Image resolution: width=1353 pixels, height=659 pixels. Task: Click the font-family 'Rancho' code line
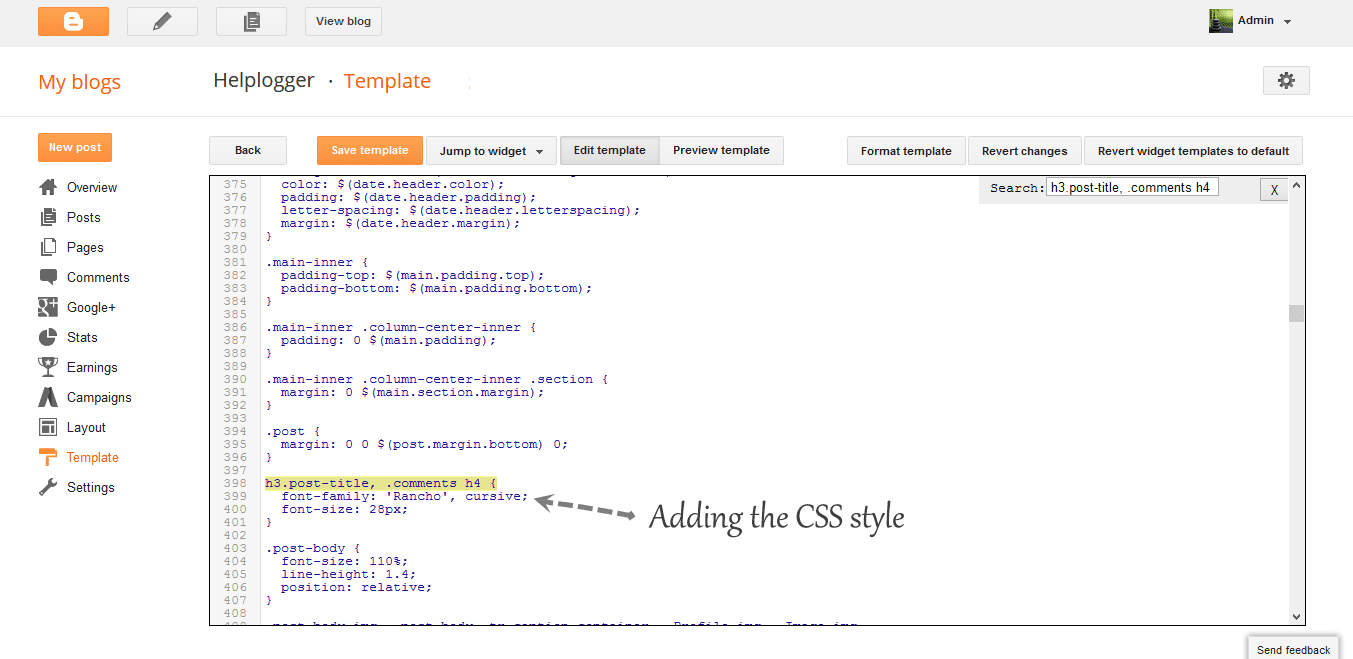pyautogui.click(x=404, y=496)
